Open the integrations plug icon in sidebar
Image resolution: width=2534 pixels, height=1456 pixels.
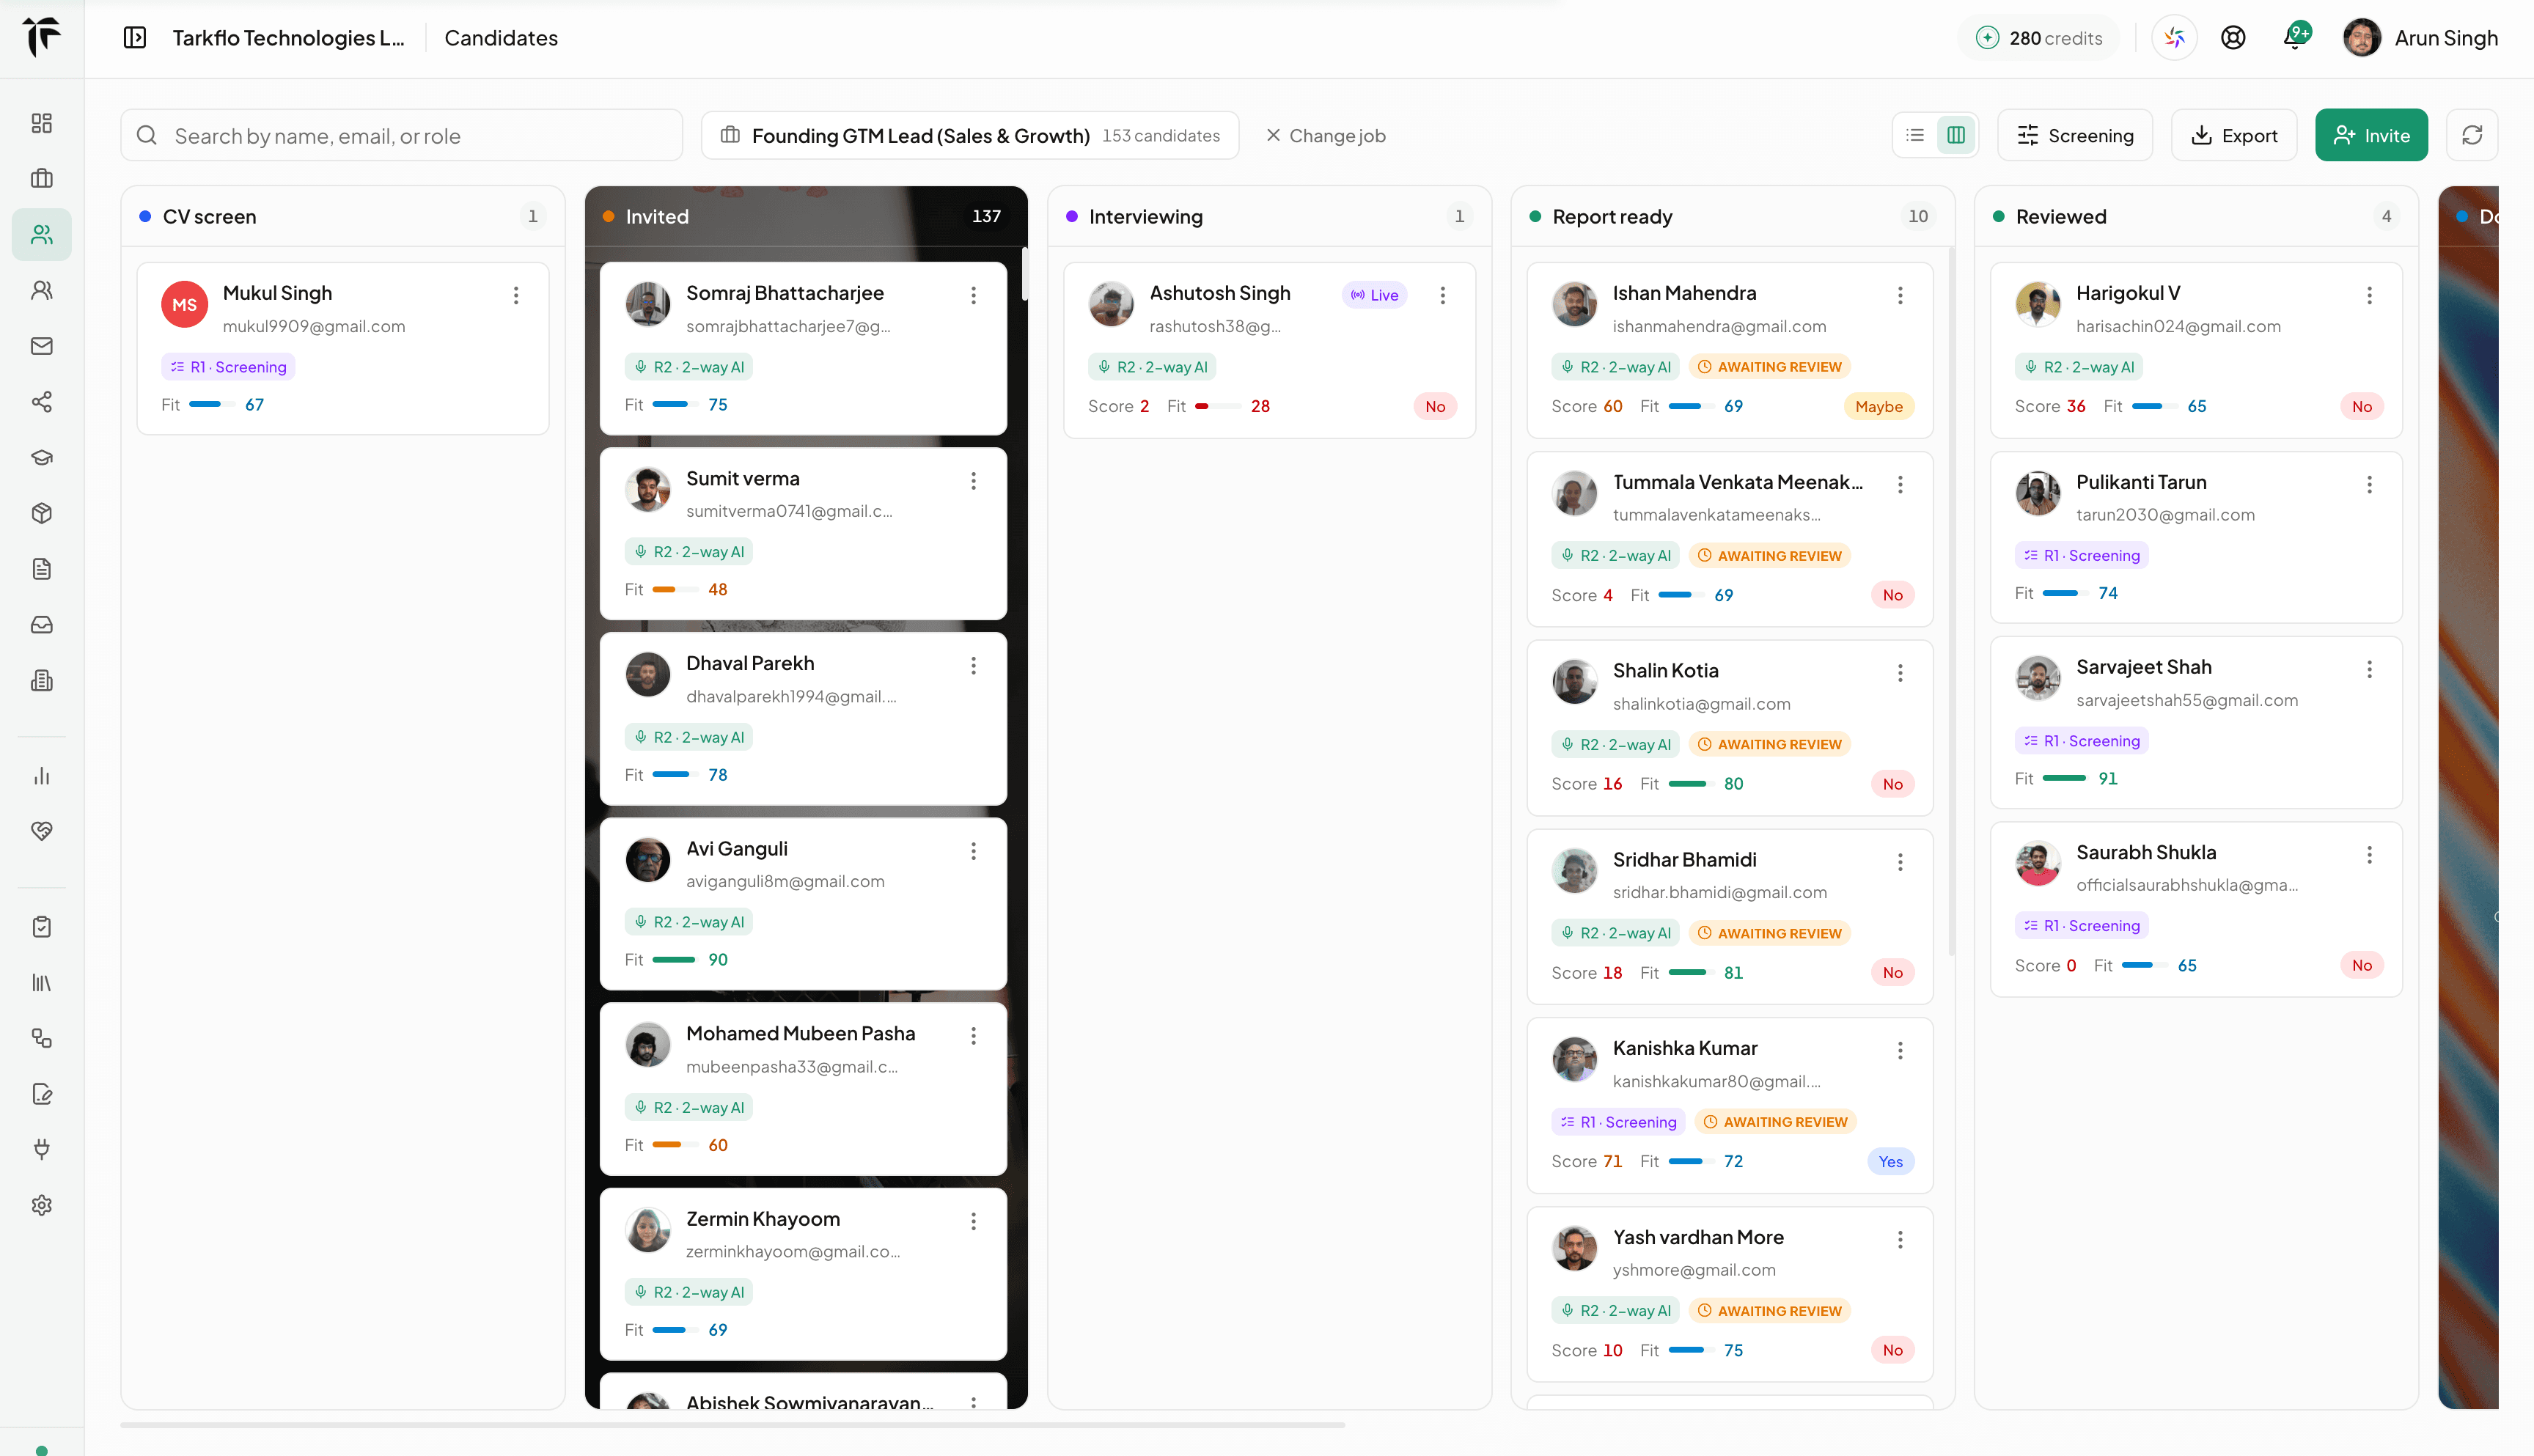pyautogui.click(x=41, y=1150)
